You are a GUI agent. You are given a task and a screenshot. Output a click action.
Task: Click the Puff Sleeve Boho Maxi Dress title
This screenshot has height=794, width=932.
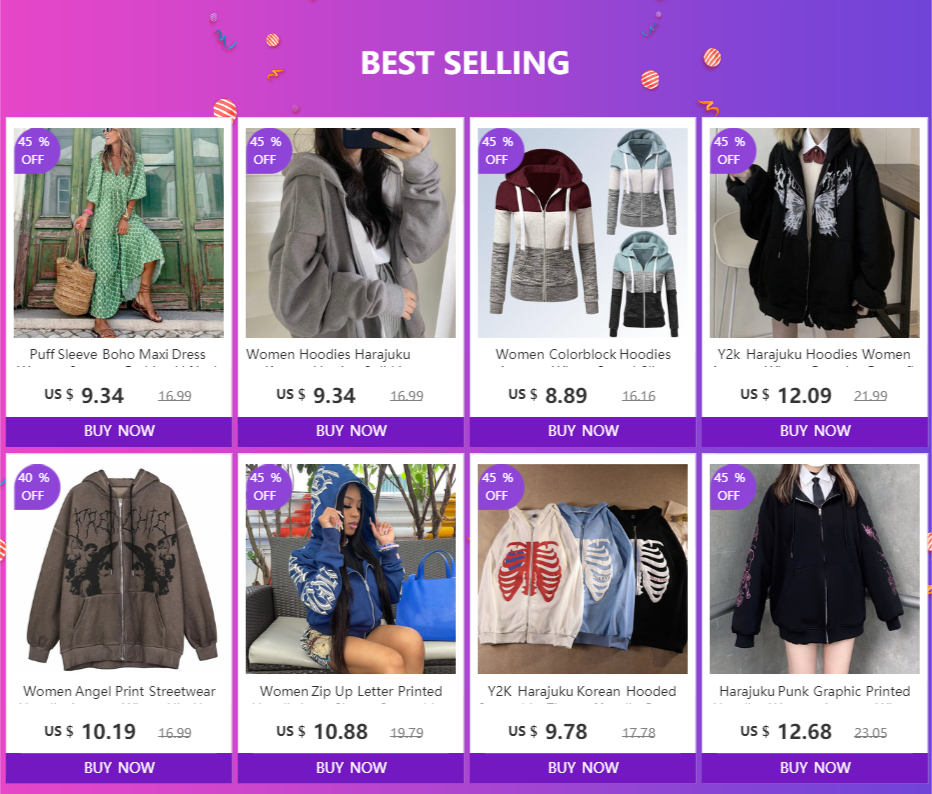pyautogui.click(x=118, y=355)
